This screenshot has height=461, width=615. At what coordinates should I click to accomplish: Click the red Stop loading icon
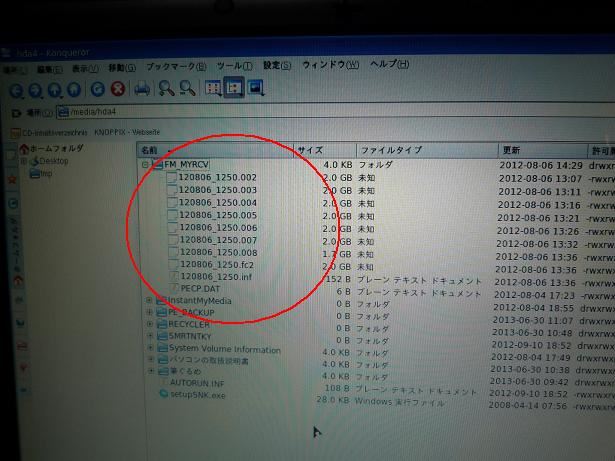[x=118, y=89]
